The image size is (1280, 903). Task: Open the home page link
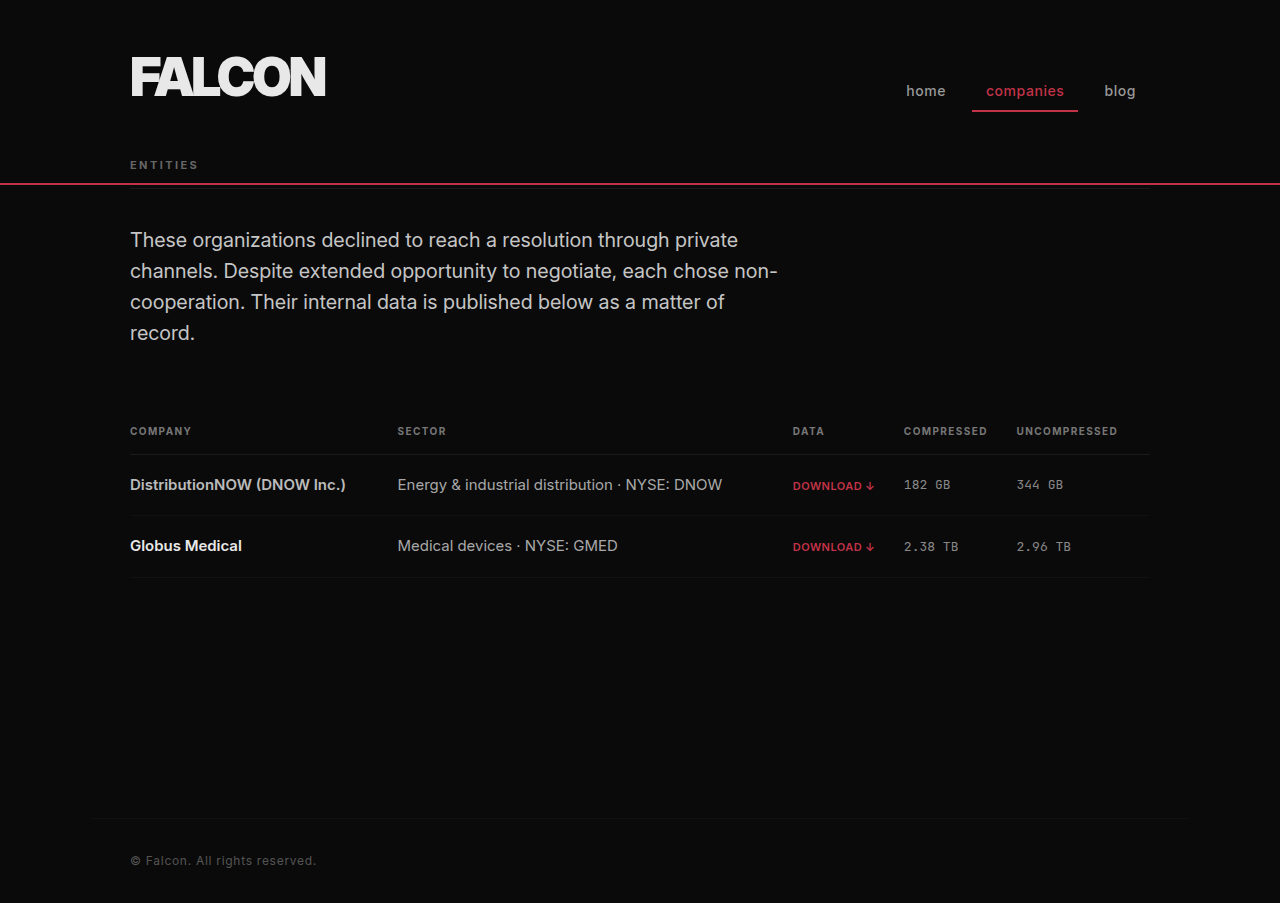tap(926, 91)
